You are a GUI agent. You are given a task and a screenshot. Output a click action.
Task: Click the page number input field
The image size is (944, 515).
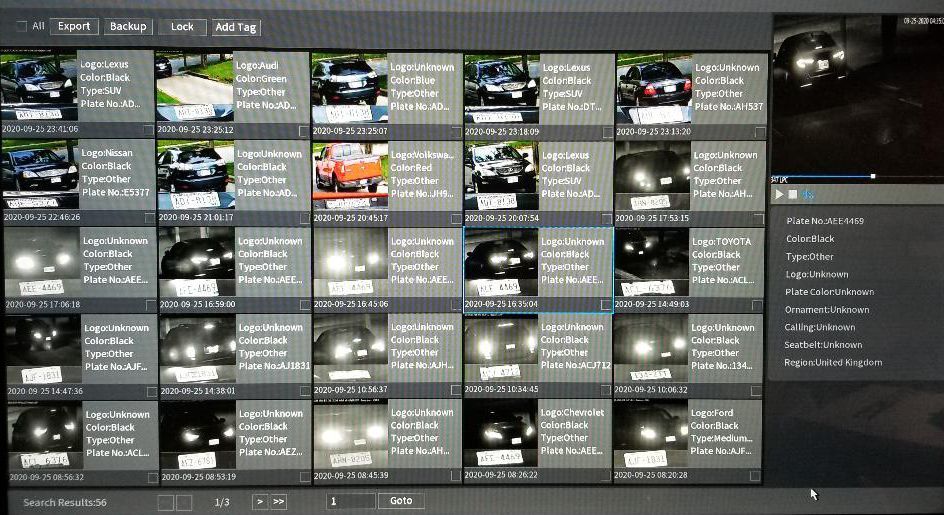[350, 501]
